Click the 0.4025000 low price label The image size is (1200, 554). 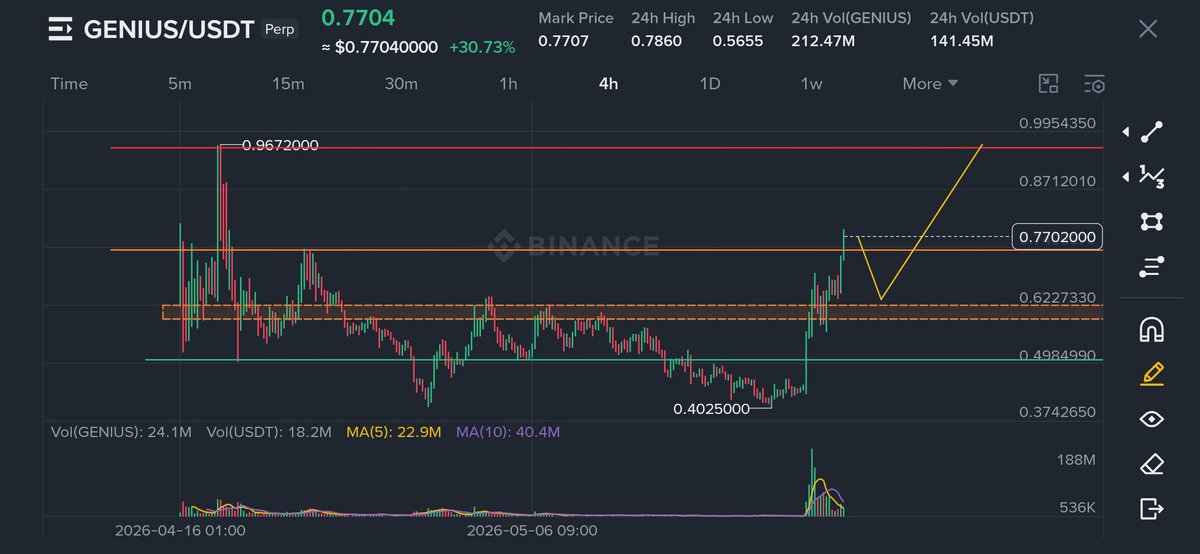pos(711,409)
